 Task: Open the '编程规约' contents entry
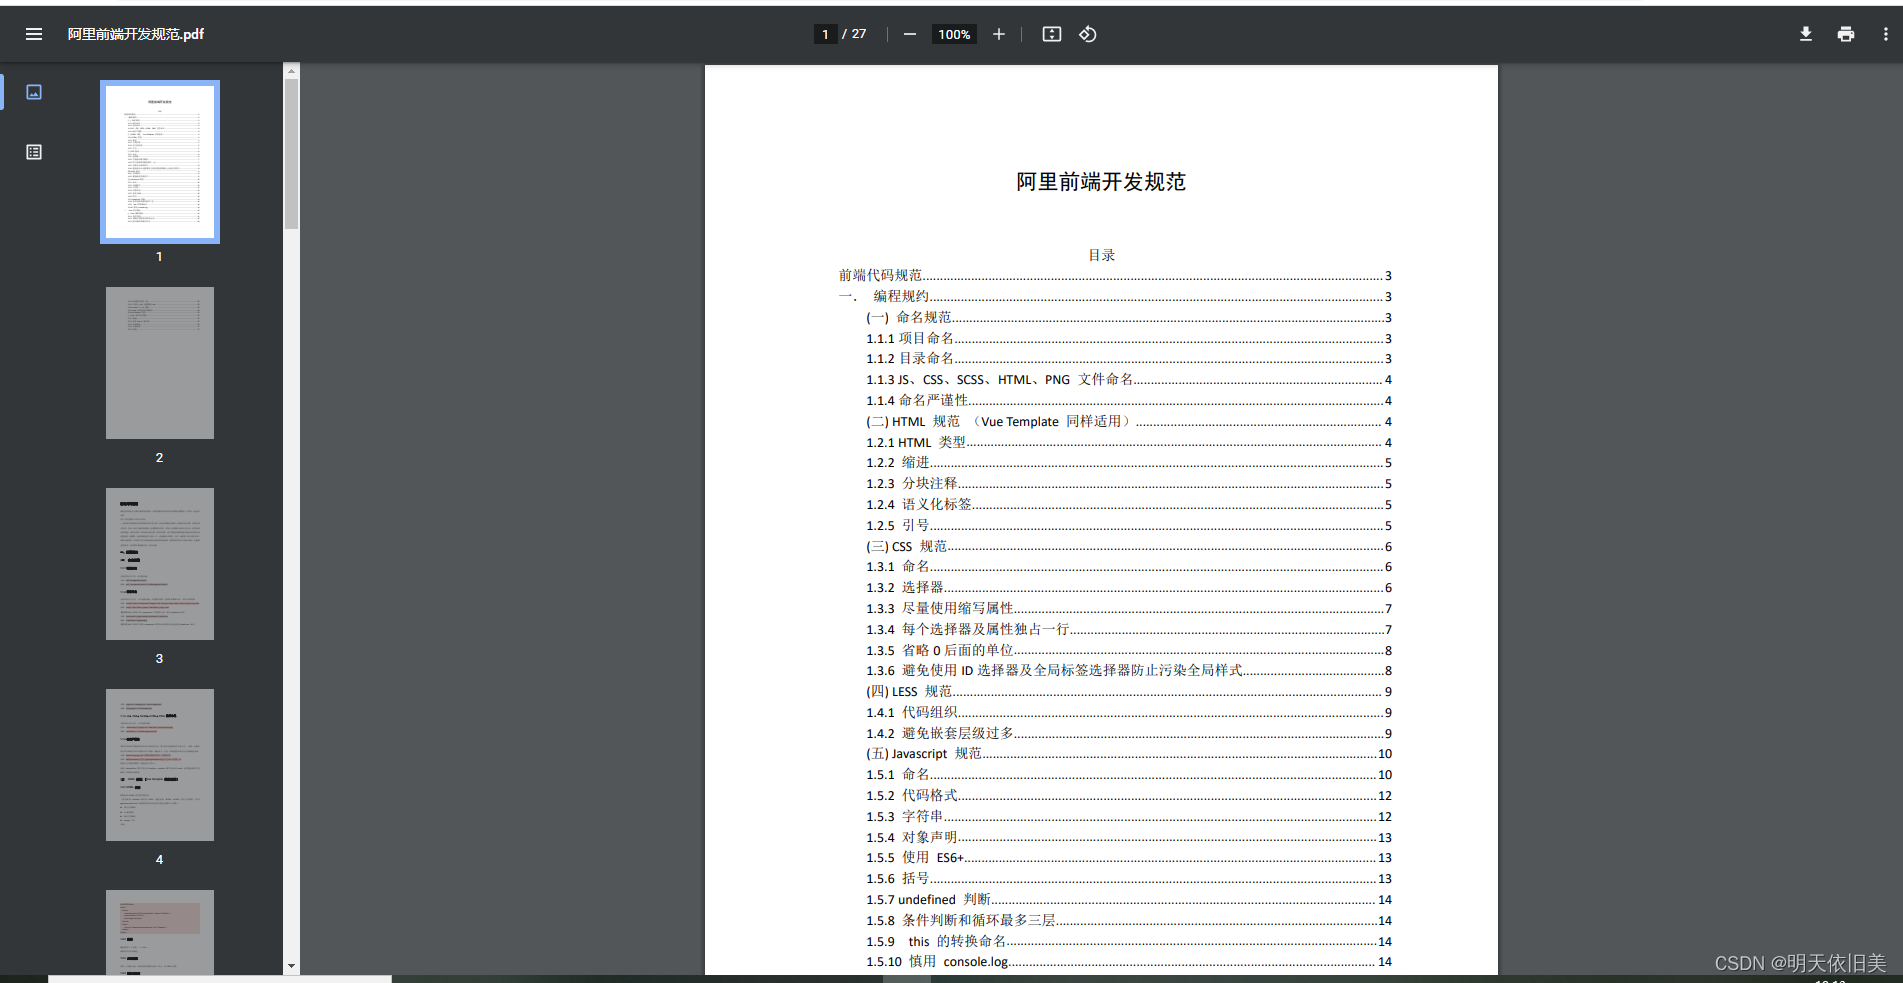(1115, 296)
